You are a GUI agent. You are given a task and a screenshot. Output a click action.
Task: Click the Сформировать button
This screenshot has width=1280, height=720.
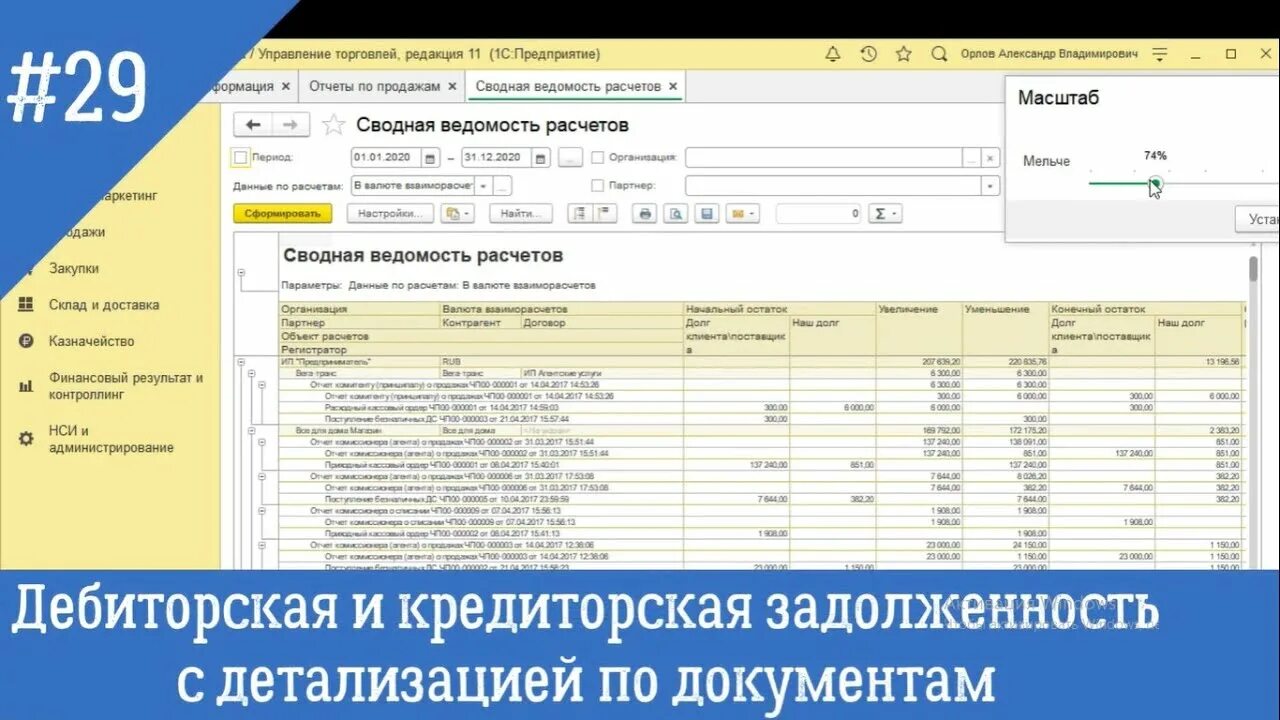(281, 213)
